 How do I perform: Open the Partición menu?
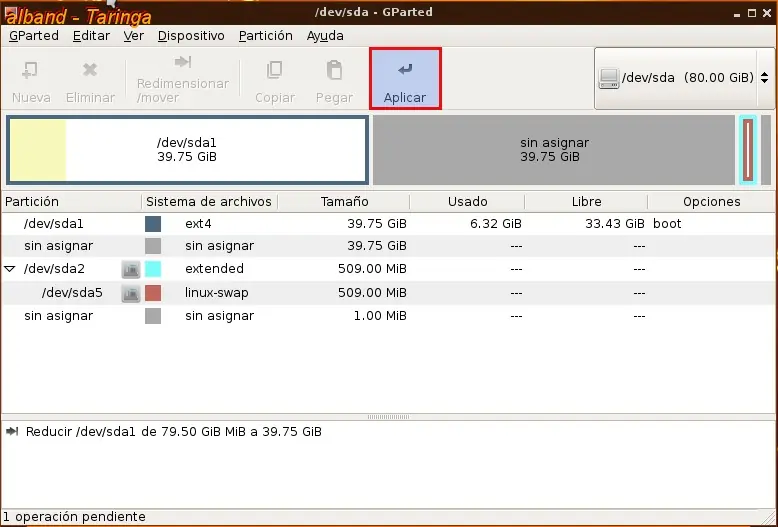pyautogui.click(x=265, y=36)
